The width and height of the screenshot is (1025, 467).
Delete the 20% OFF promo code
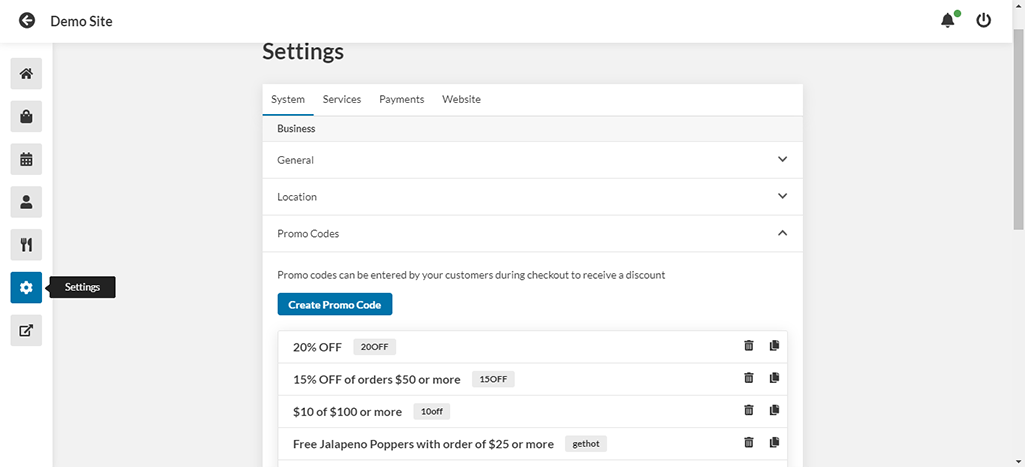click(749, 345)
